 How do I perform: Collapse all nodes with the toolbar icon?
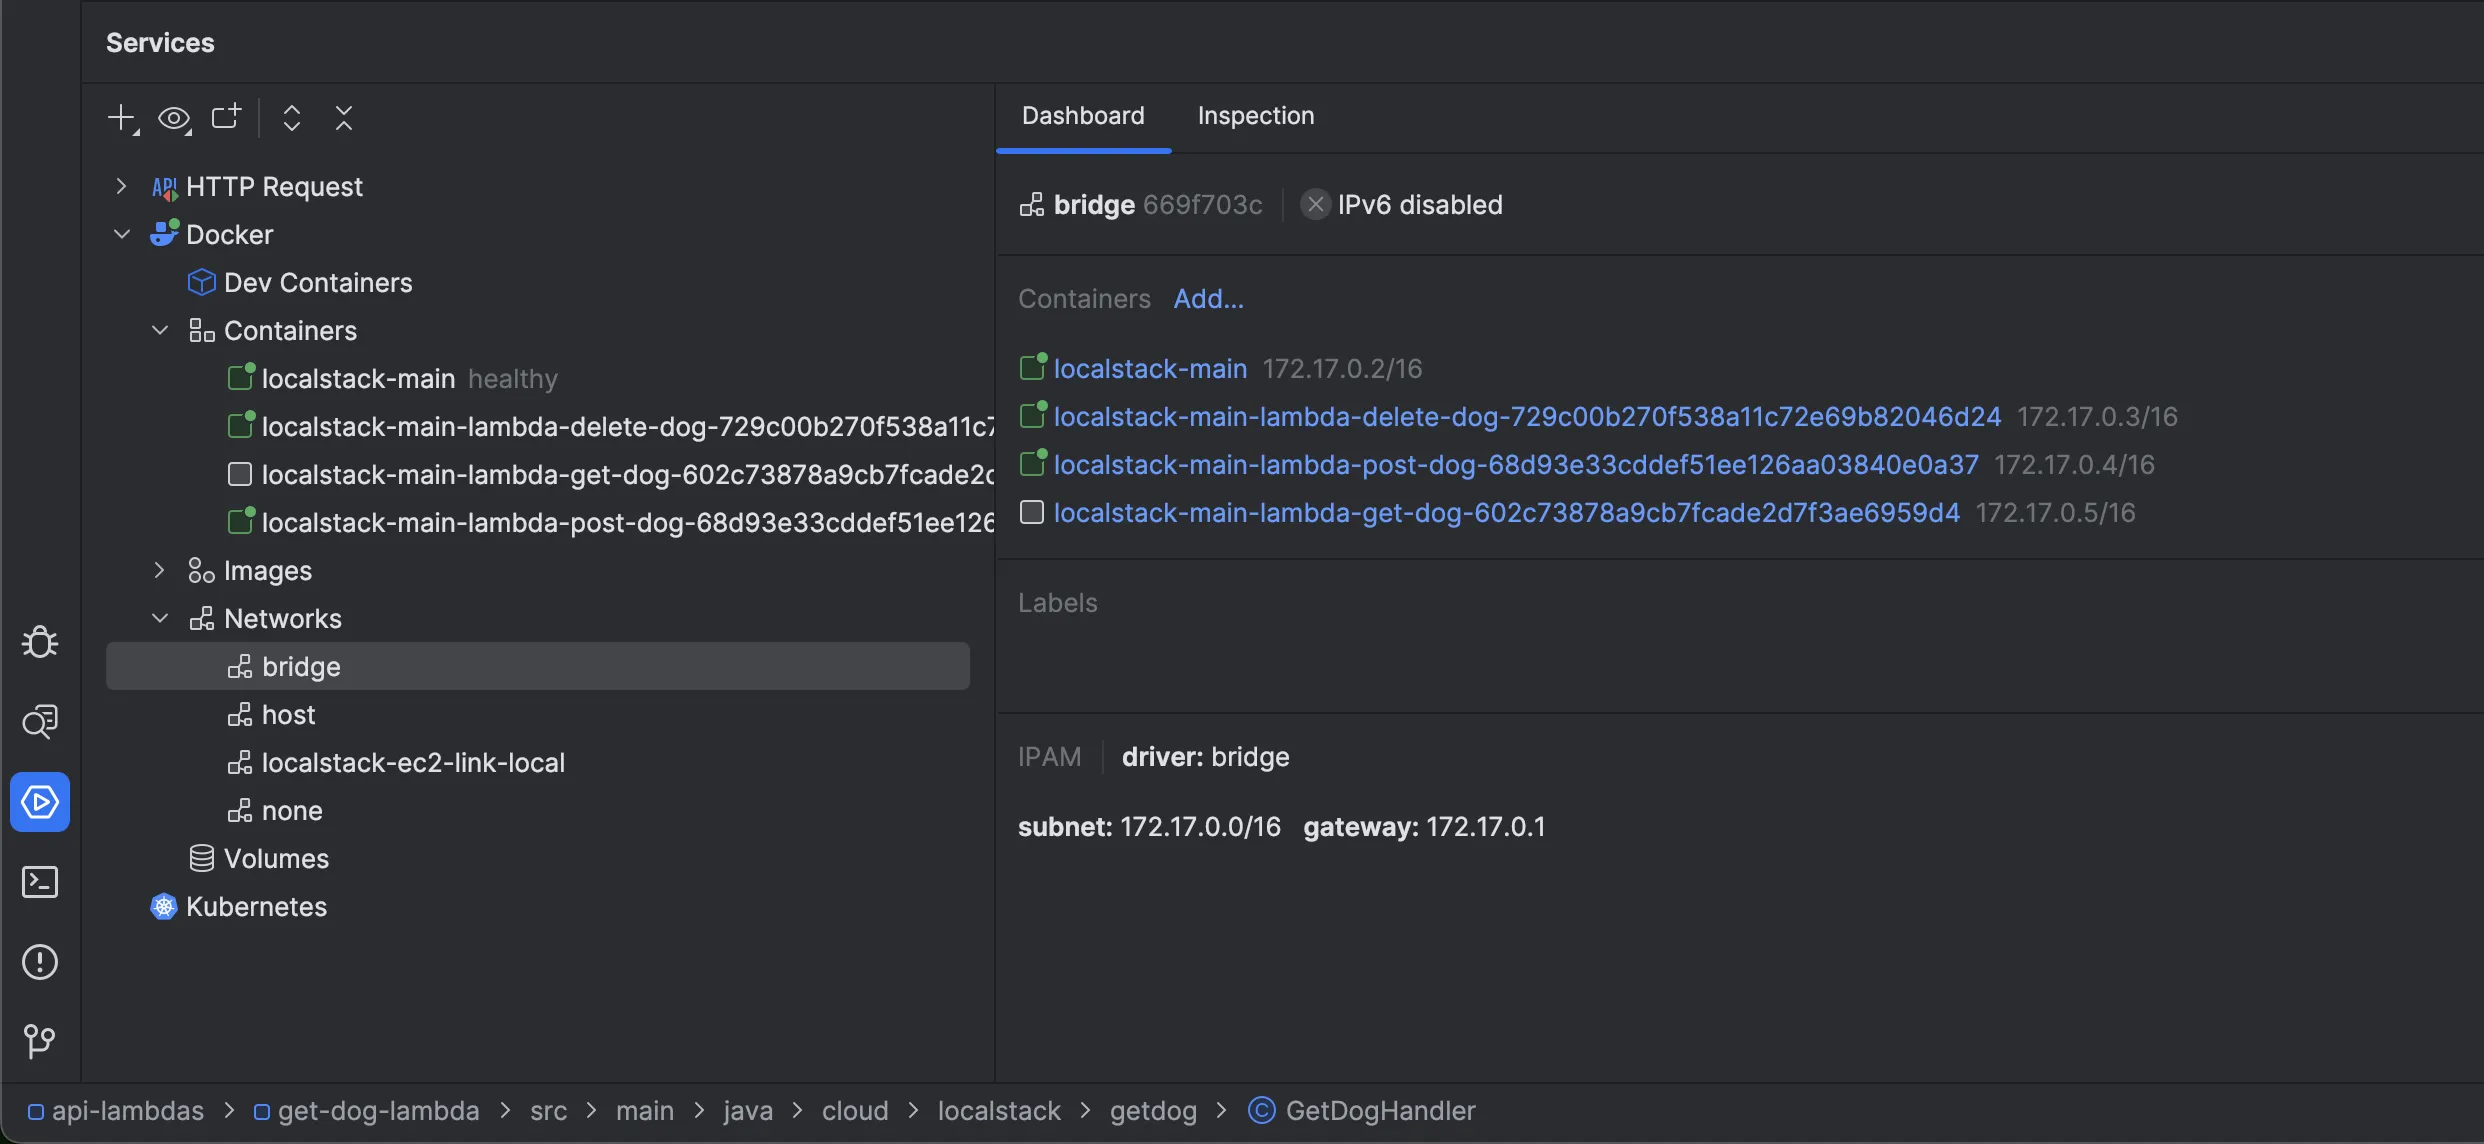tap(344, 117)
